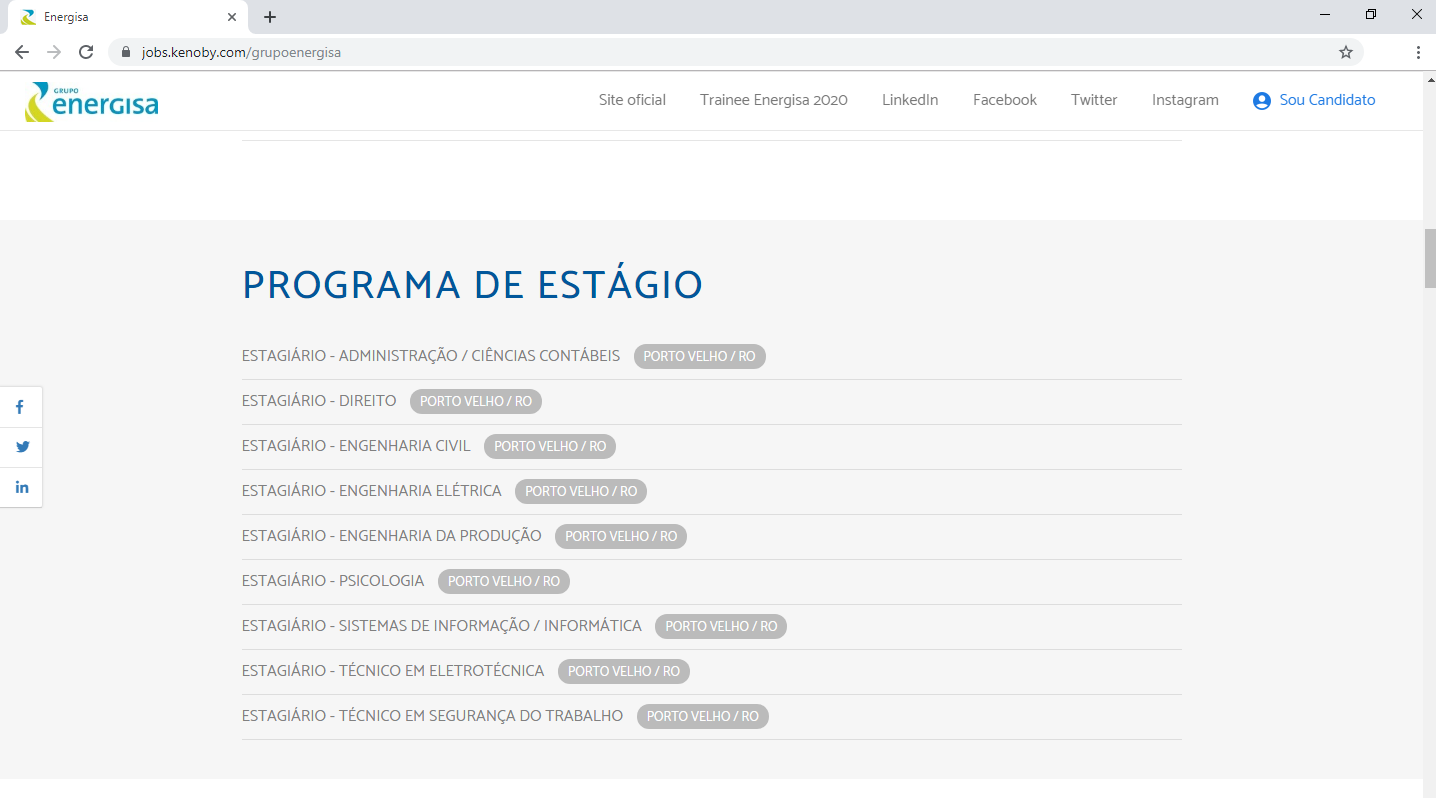Open Estagiário - Psicologia job listing
Viewport: 1436px width, 798px height.
tap(333, 581)
